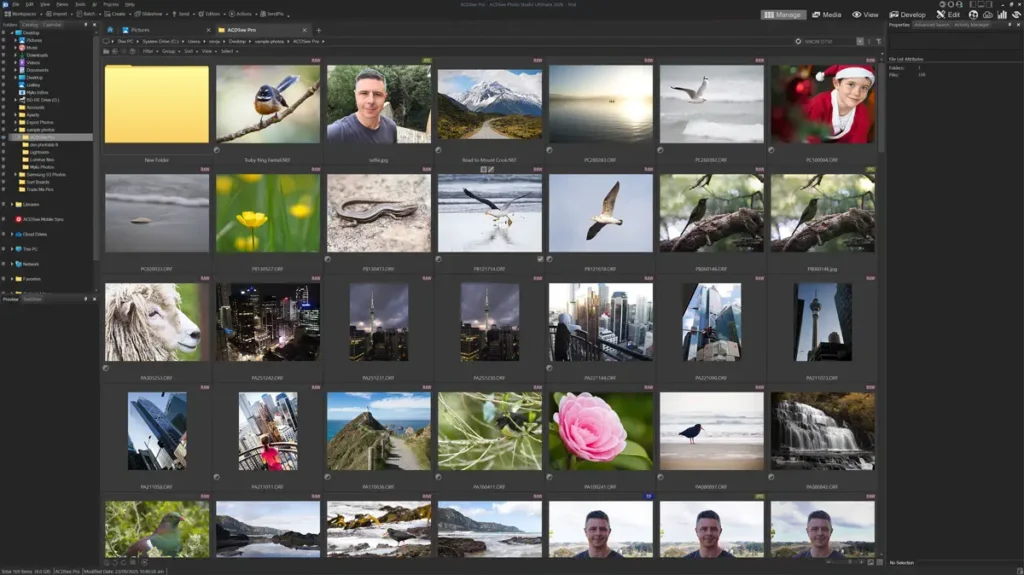Open the Batch dropdown

[88, 14]
